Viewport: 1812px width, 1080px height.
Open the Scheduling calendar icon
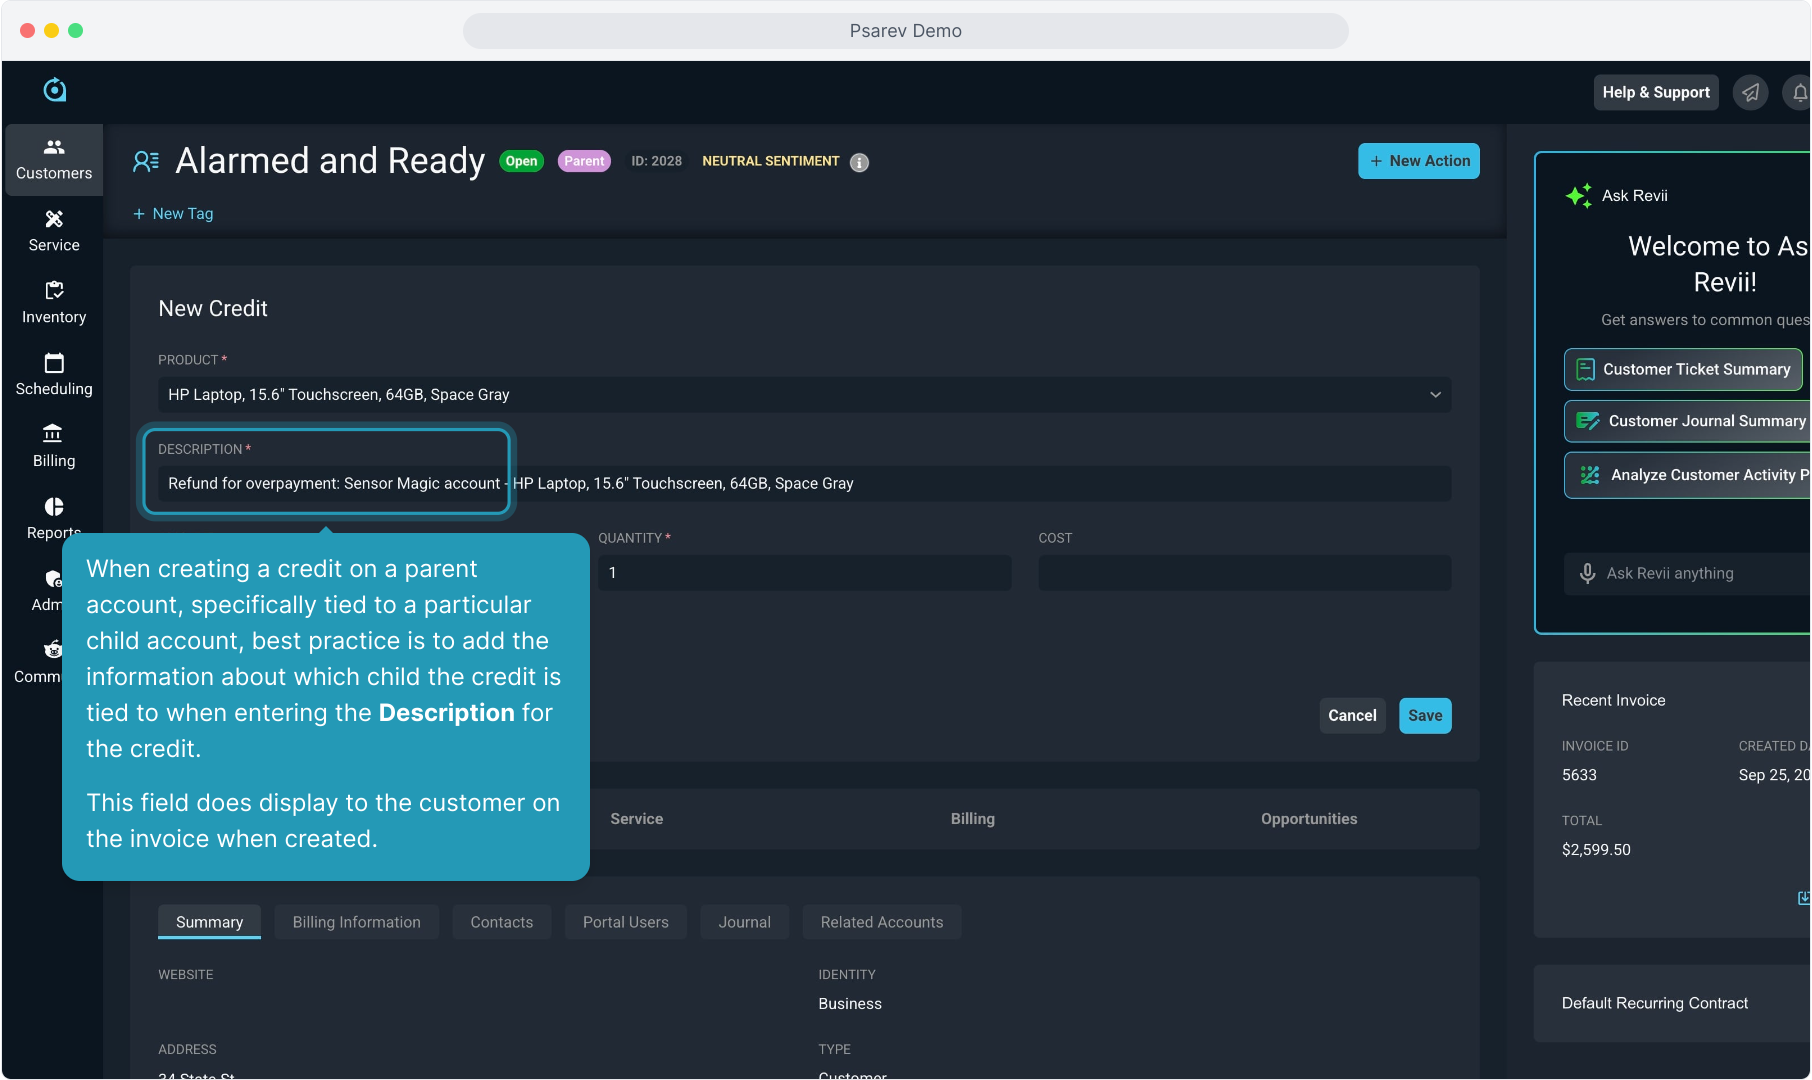pyautogui.click(x=54, y=363)
